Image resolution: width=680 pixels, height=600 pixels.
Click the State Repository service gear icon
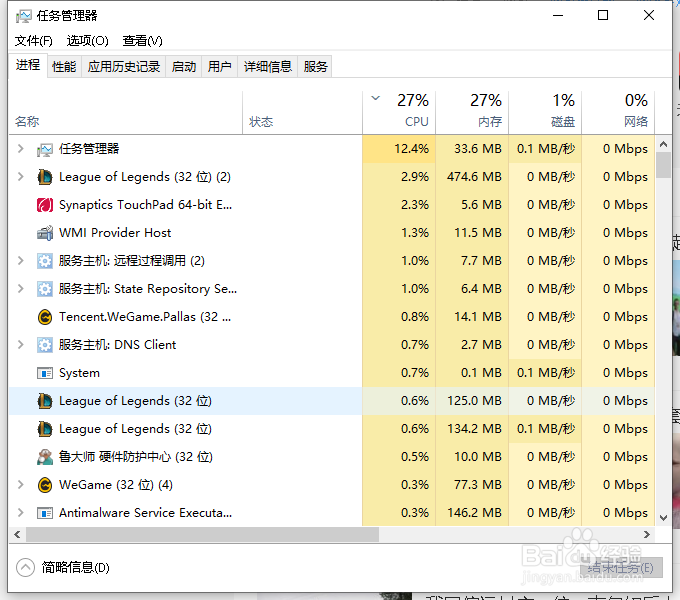pos(45,289)
